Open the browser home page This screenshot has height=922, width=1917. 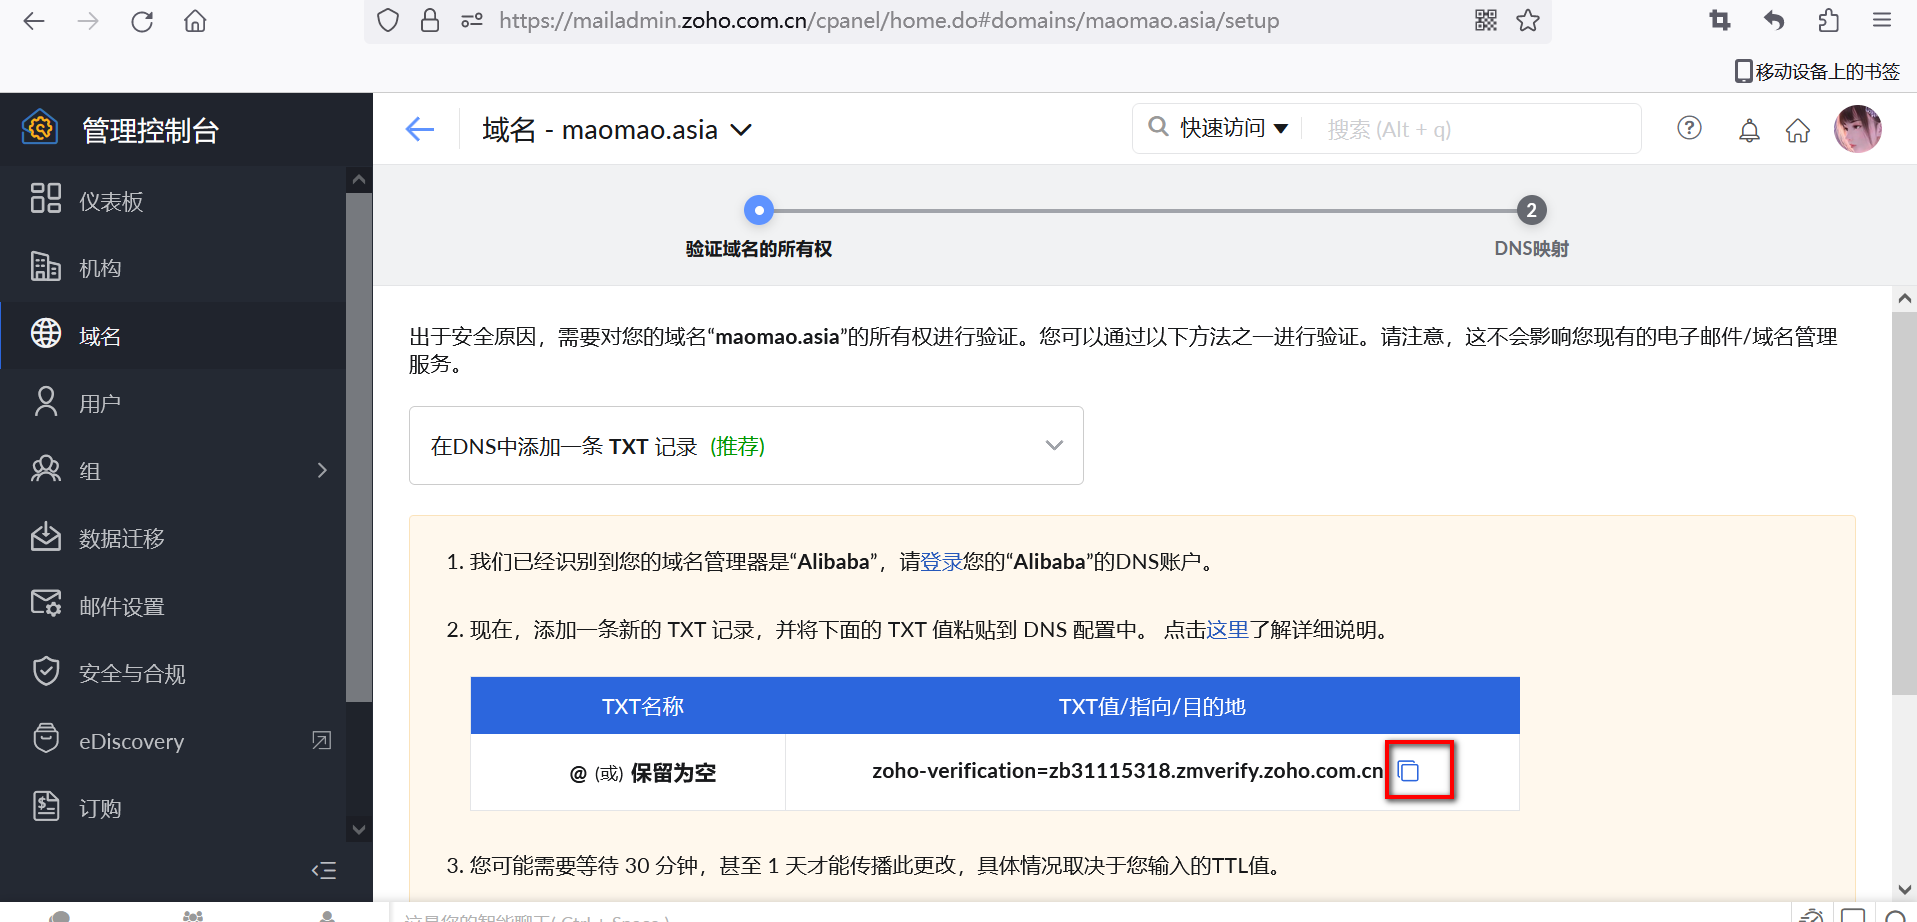(195, 21)
